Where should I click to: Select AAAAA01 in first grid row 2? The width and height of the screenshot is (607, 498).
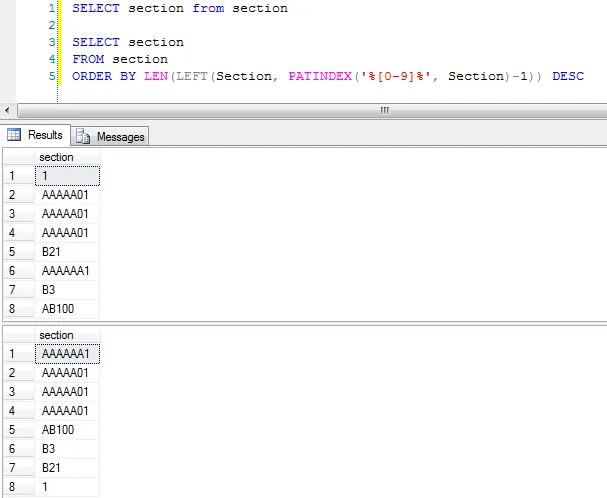tap(67, 195)
